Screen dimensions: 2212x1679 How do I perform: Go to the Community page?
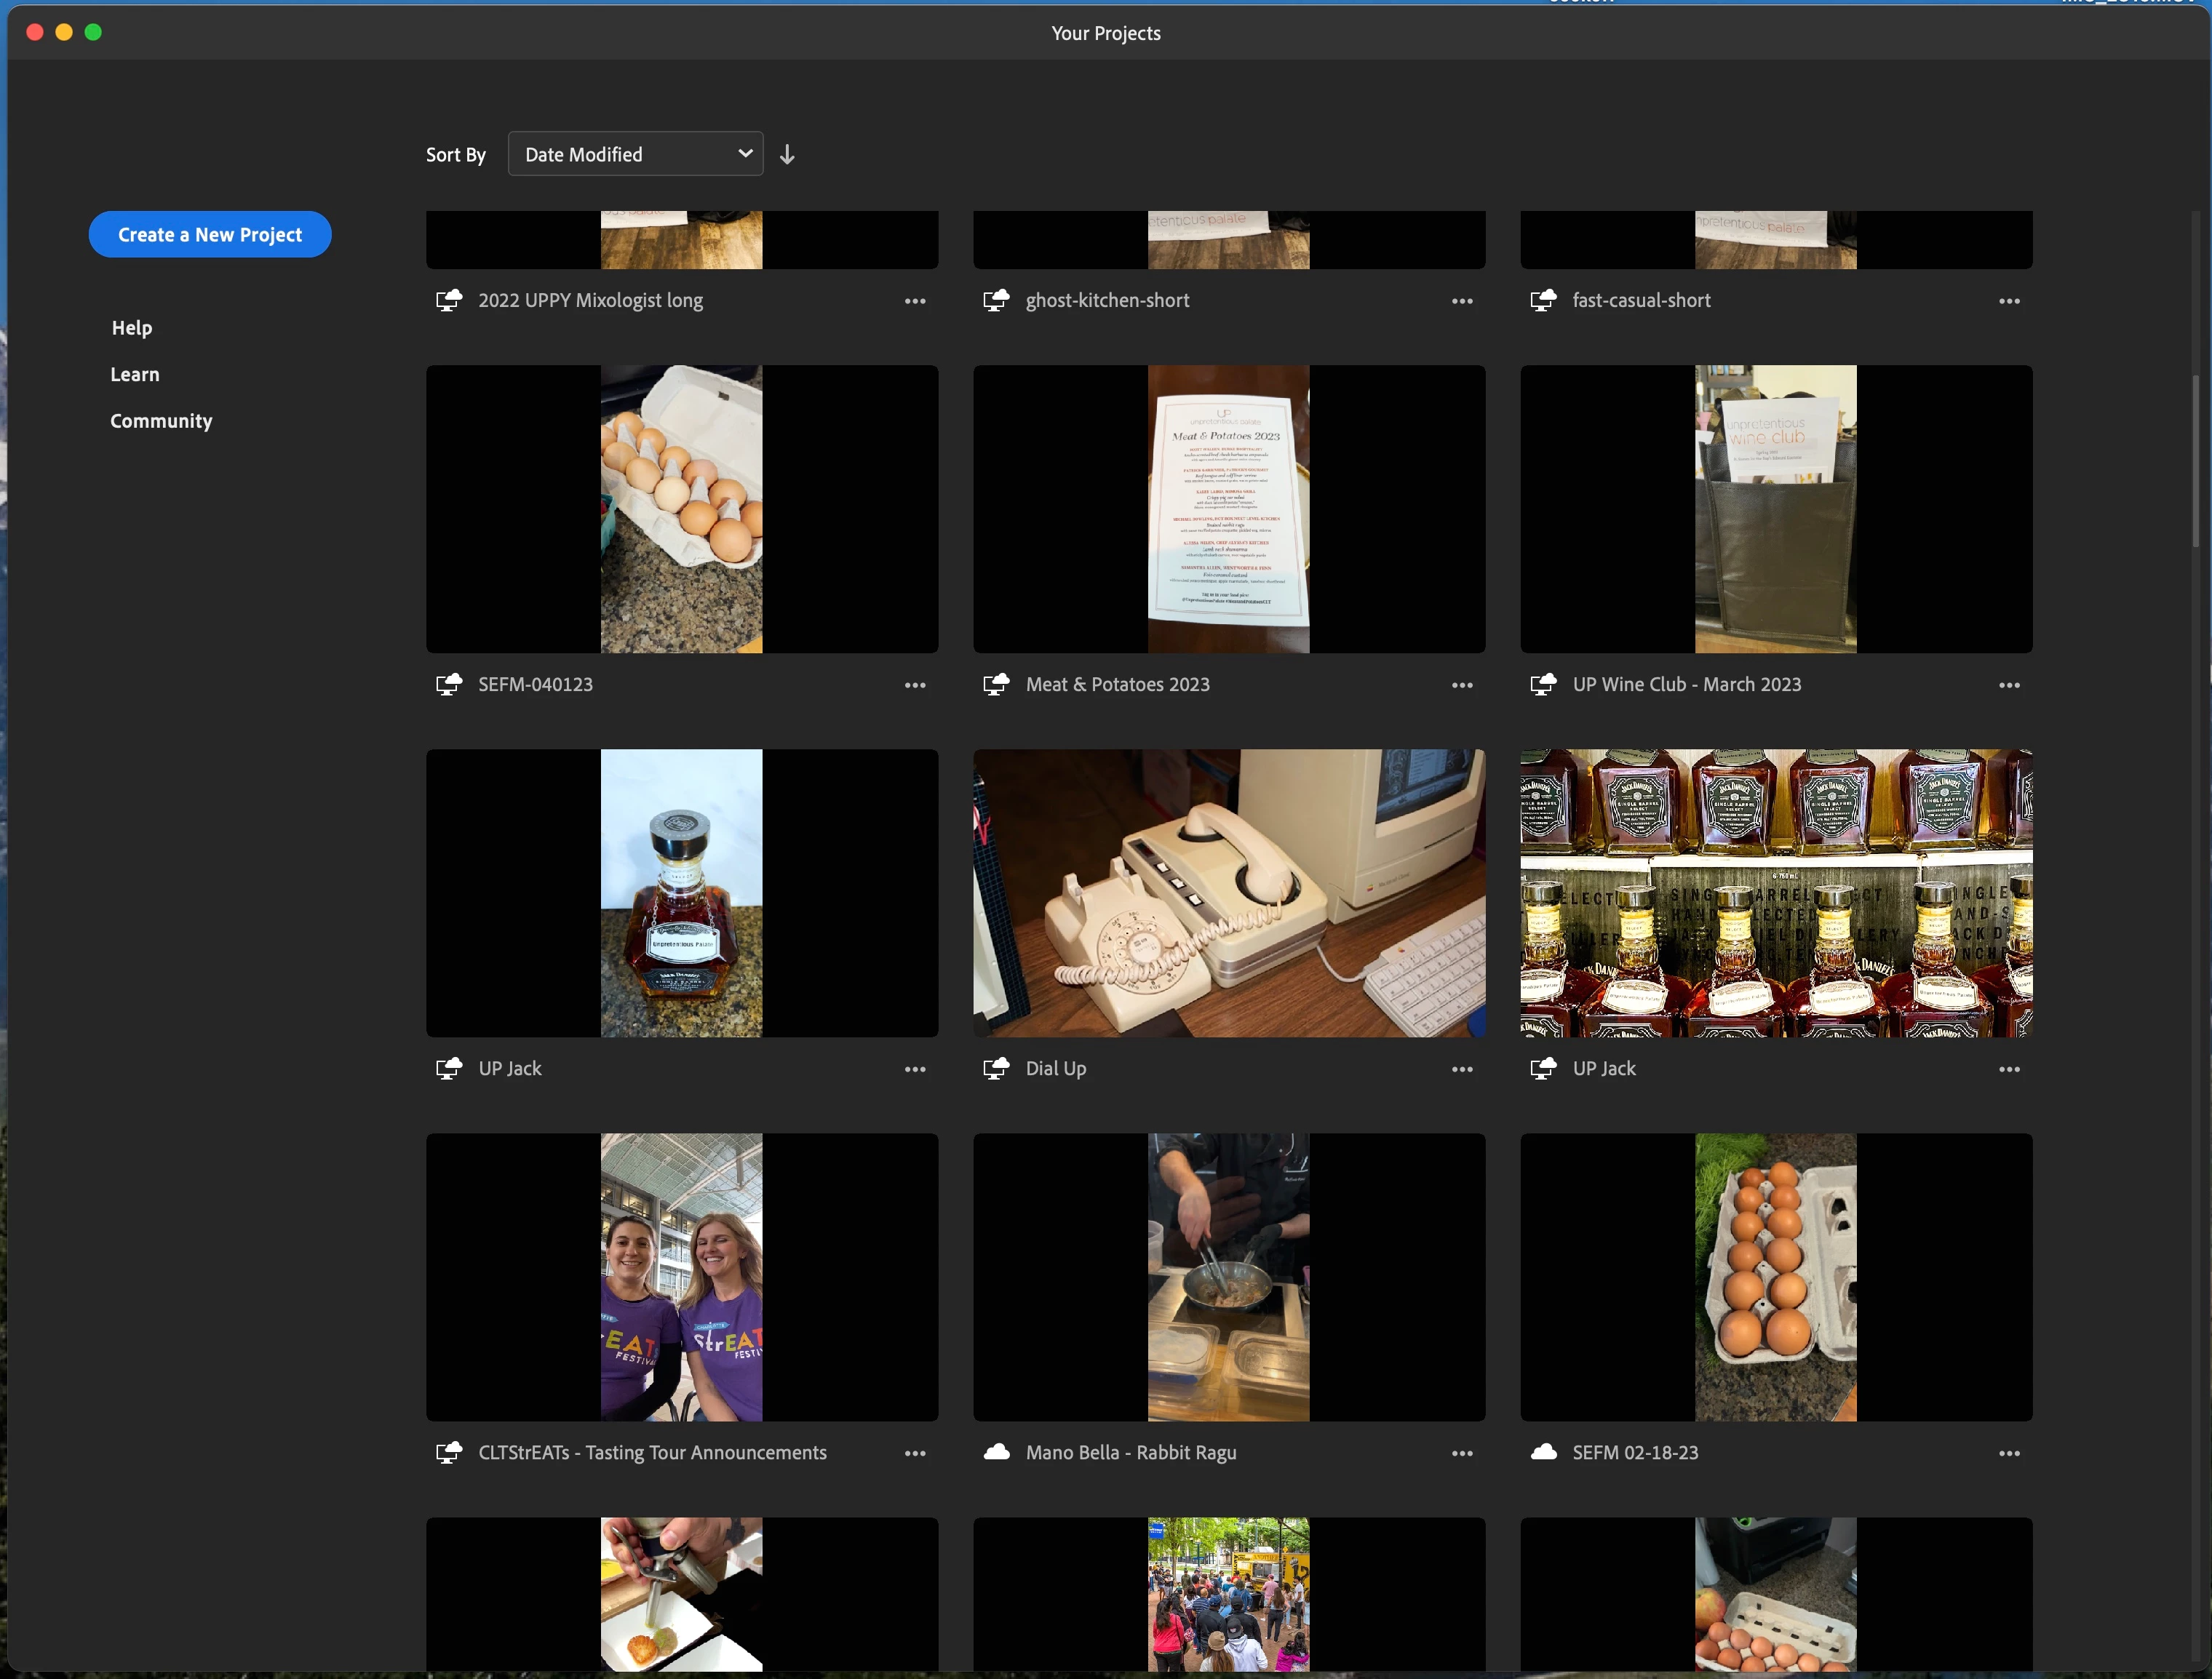[x=161, y=421]
